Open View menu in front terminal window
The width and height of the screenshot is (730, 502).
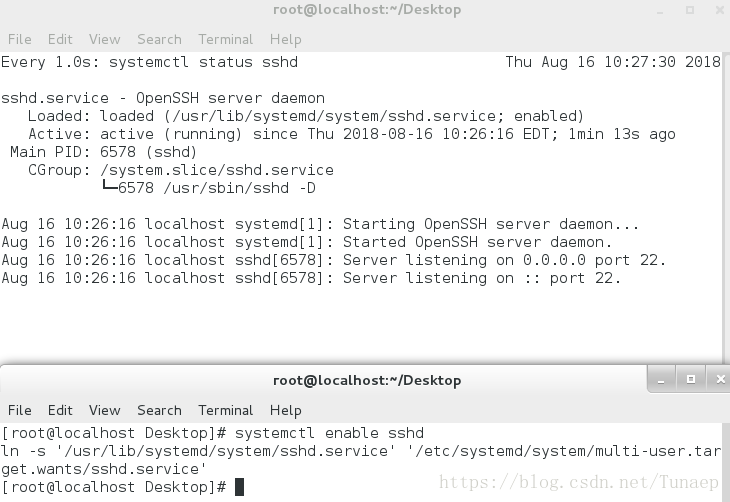105,410
